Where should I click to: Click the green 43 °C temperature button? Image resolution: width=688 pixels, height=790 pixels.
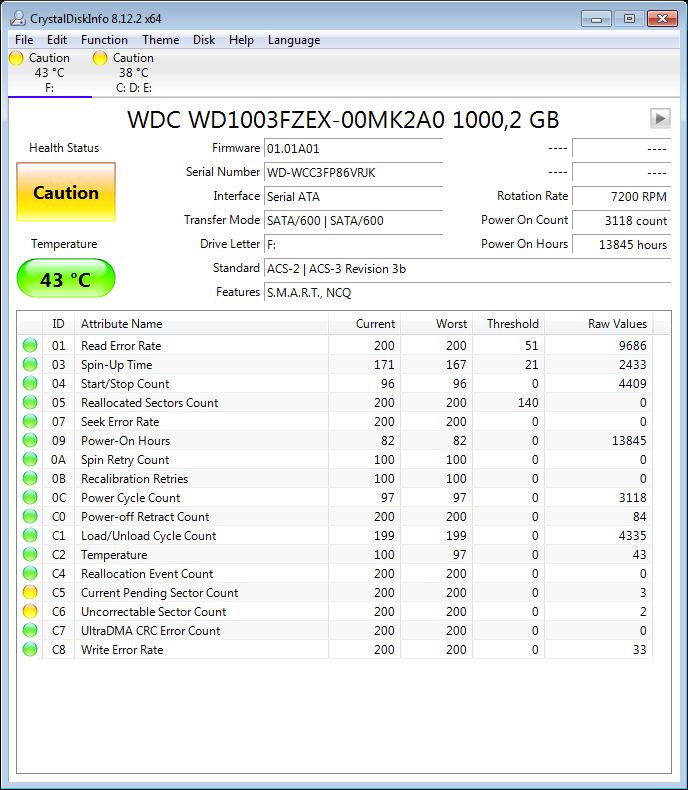(x=66, y=279)
